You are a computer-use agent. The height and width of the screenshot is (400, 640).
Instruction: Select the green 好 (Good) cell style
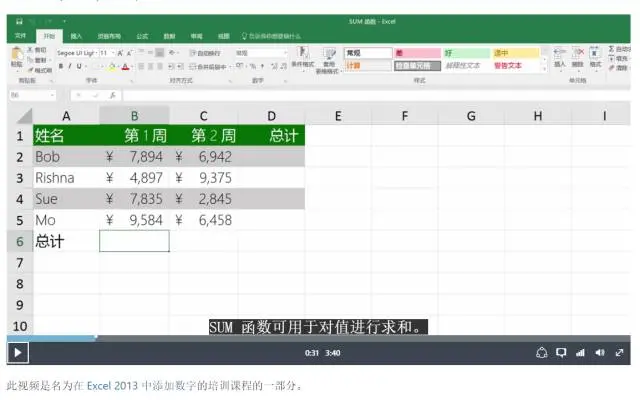point(467,53)
